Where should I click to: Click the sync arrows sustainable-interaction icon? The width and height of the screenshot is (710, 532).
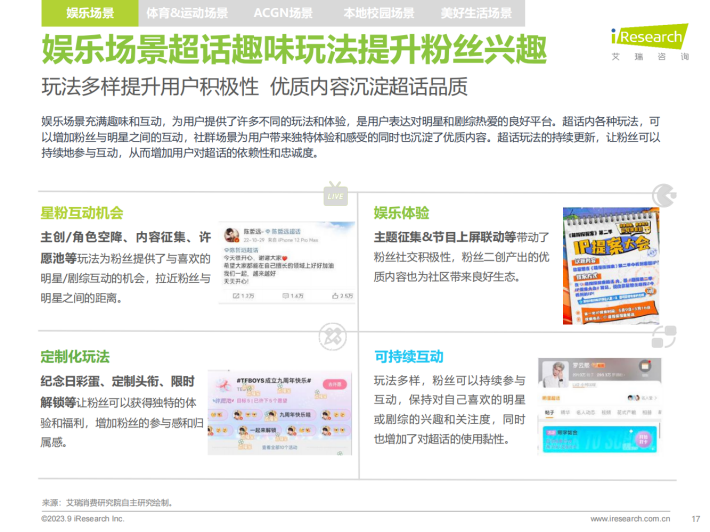point(664,336)
